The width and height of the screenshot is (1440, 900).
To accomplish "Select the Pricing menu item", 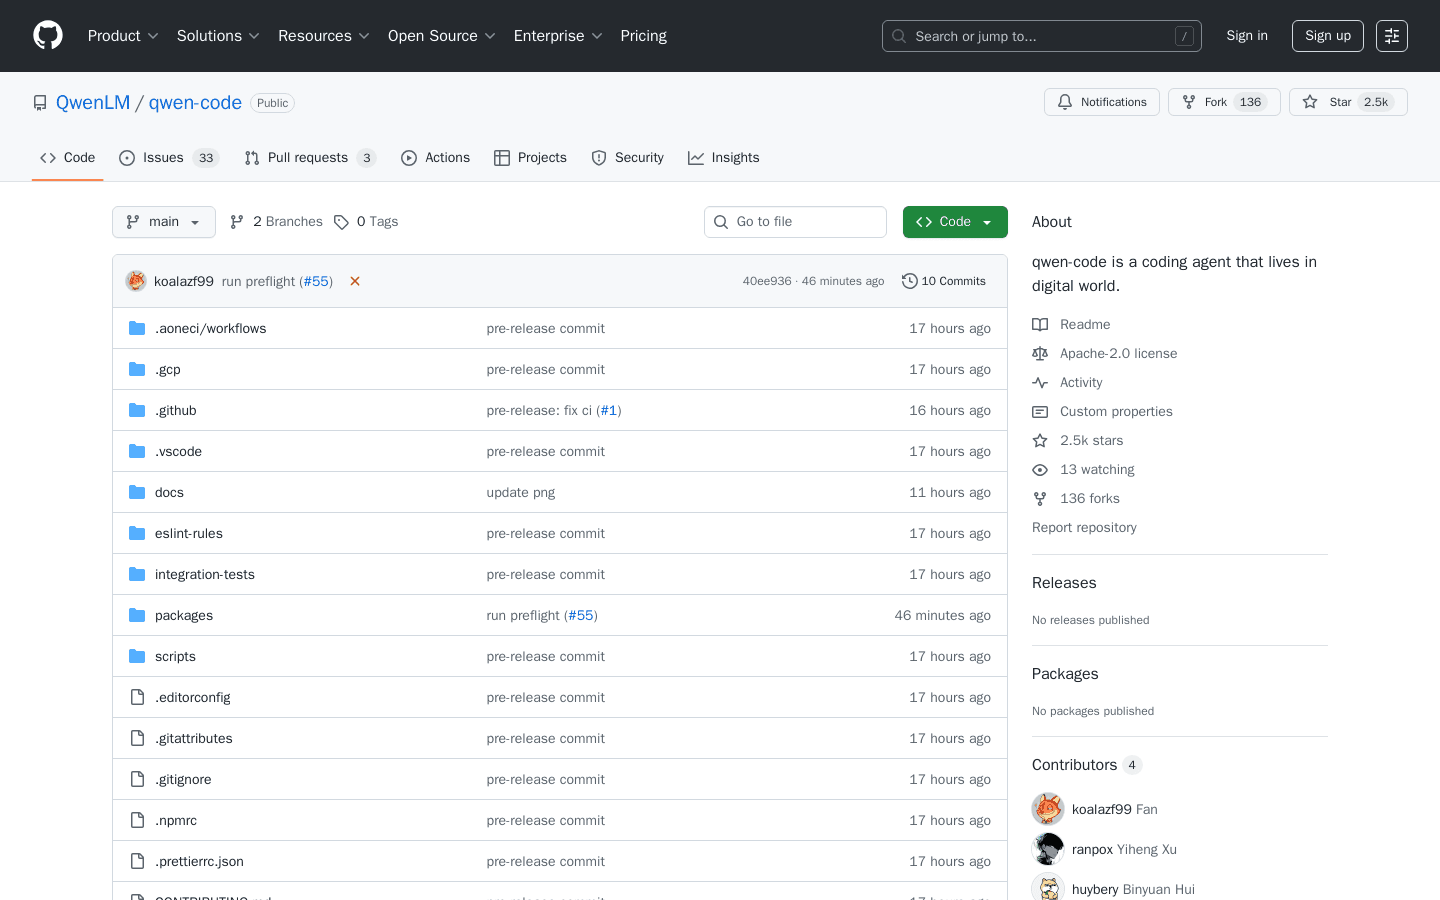I will [643, 35].
